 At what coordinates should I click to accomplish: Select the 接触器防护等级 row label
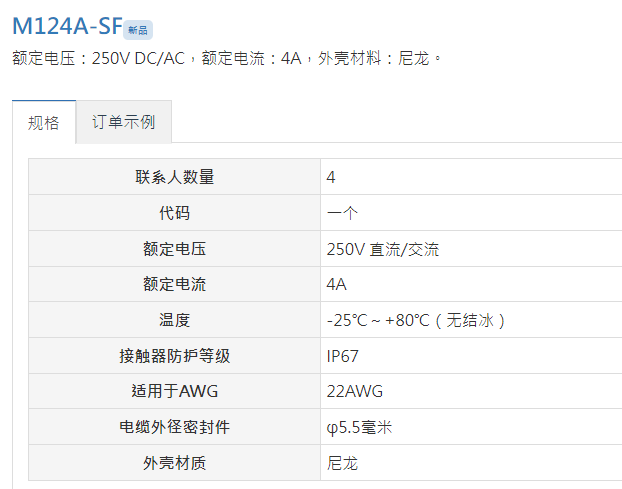[175, 356]
